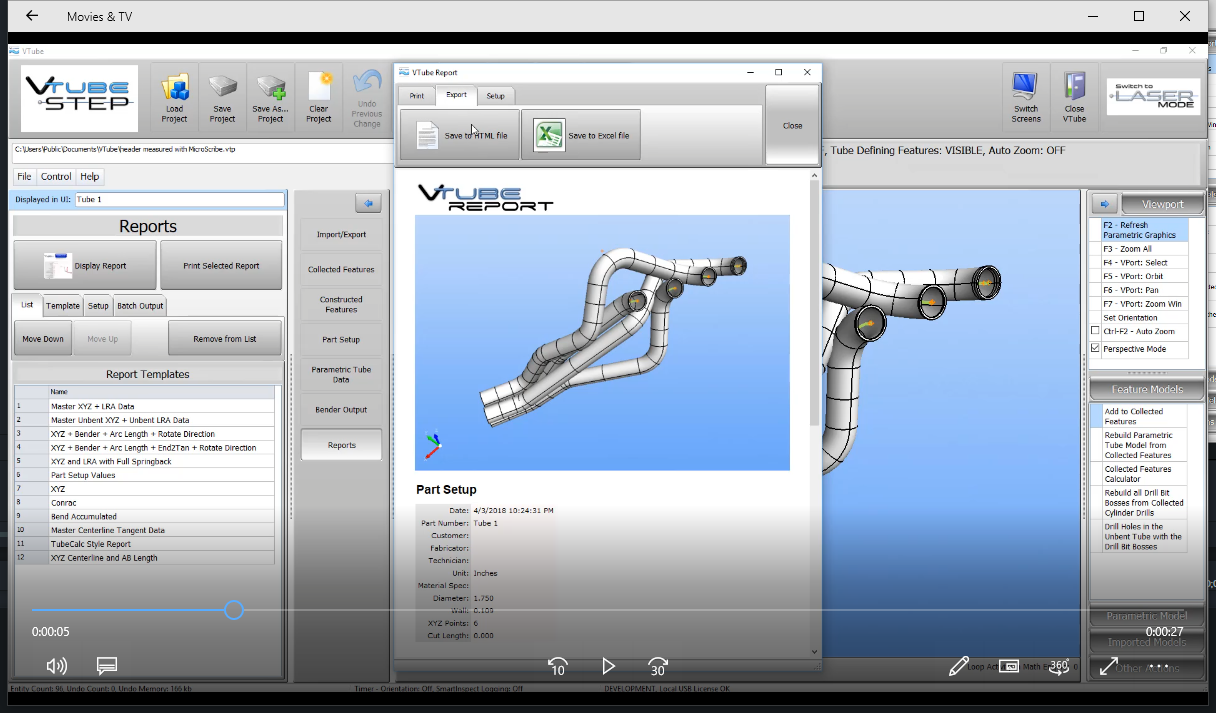1216x713 pixels.
Task: Toggle Perspective Mode checkbox
Action: coord(1095,349)
